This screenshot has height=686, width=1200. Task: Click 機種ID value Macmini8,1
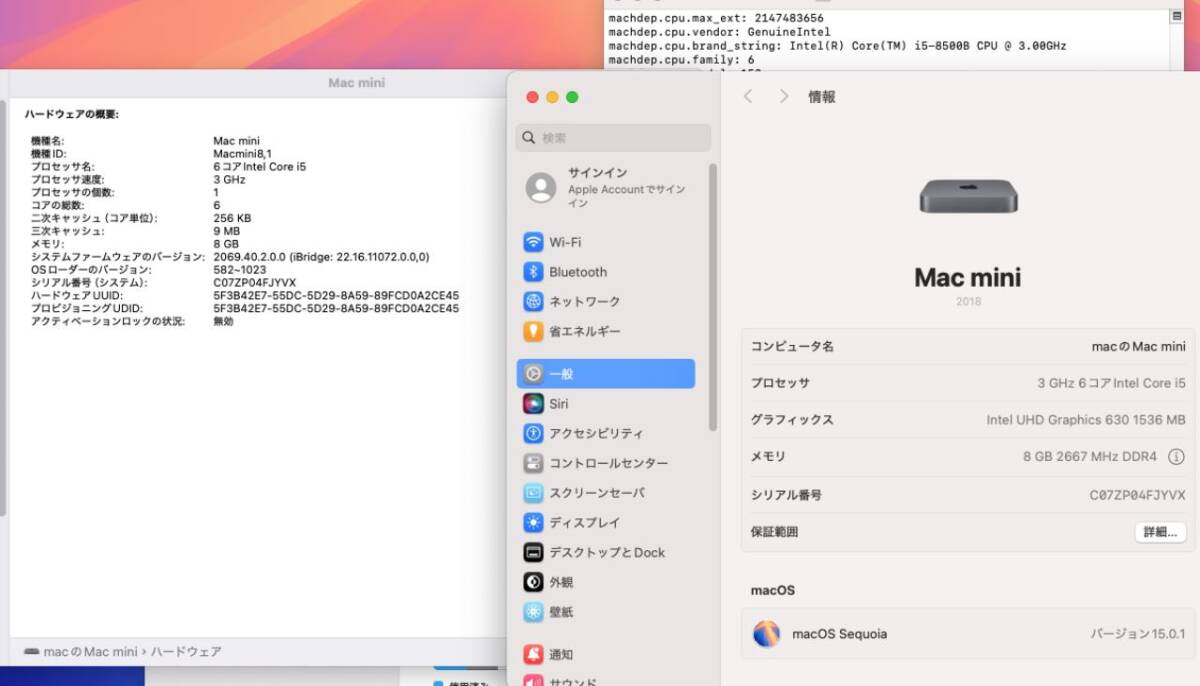point(243,154)
